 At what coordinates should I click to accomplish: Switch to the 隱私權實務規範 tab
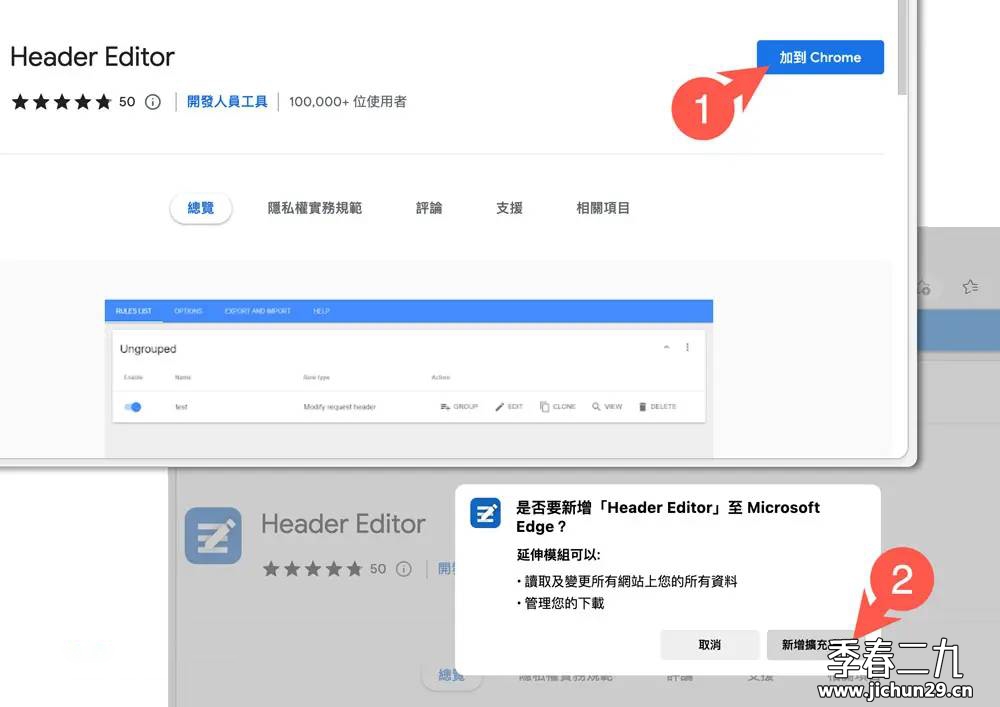point(314,208)
